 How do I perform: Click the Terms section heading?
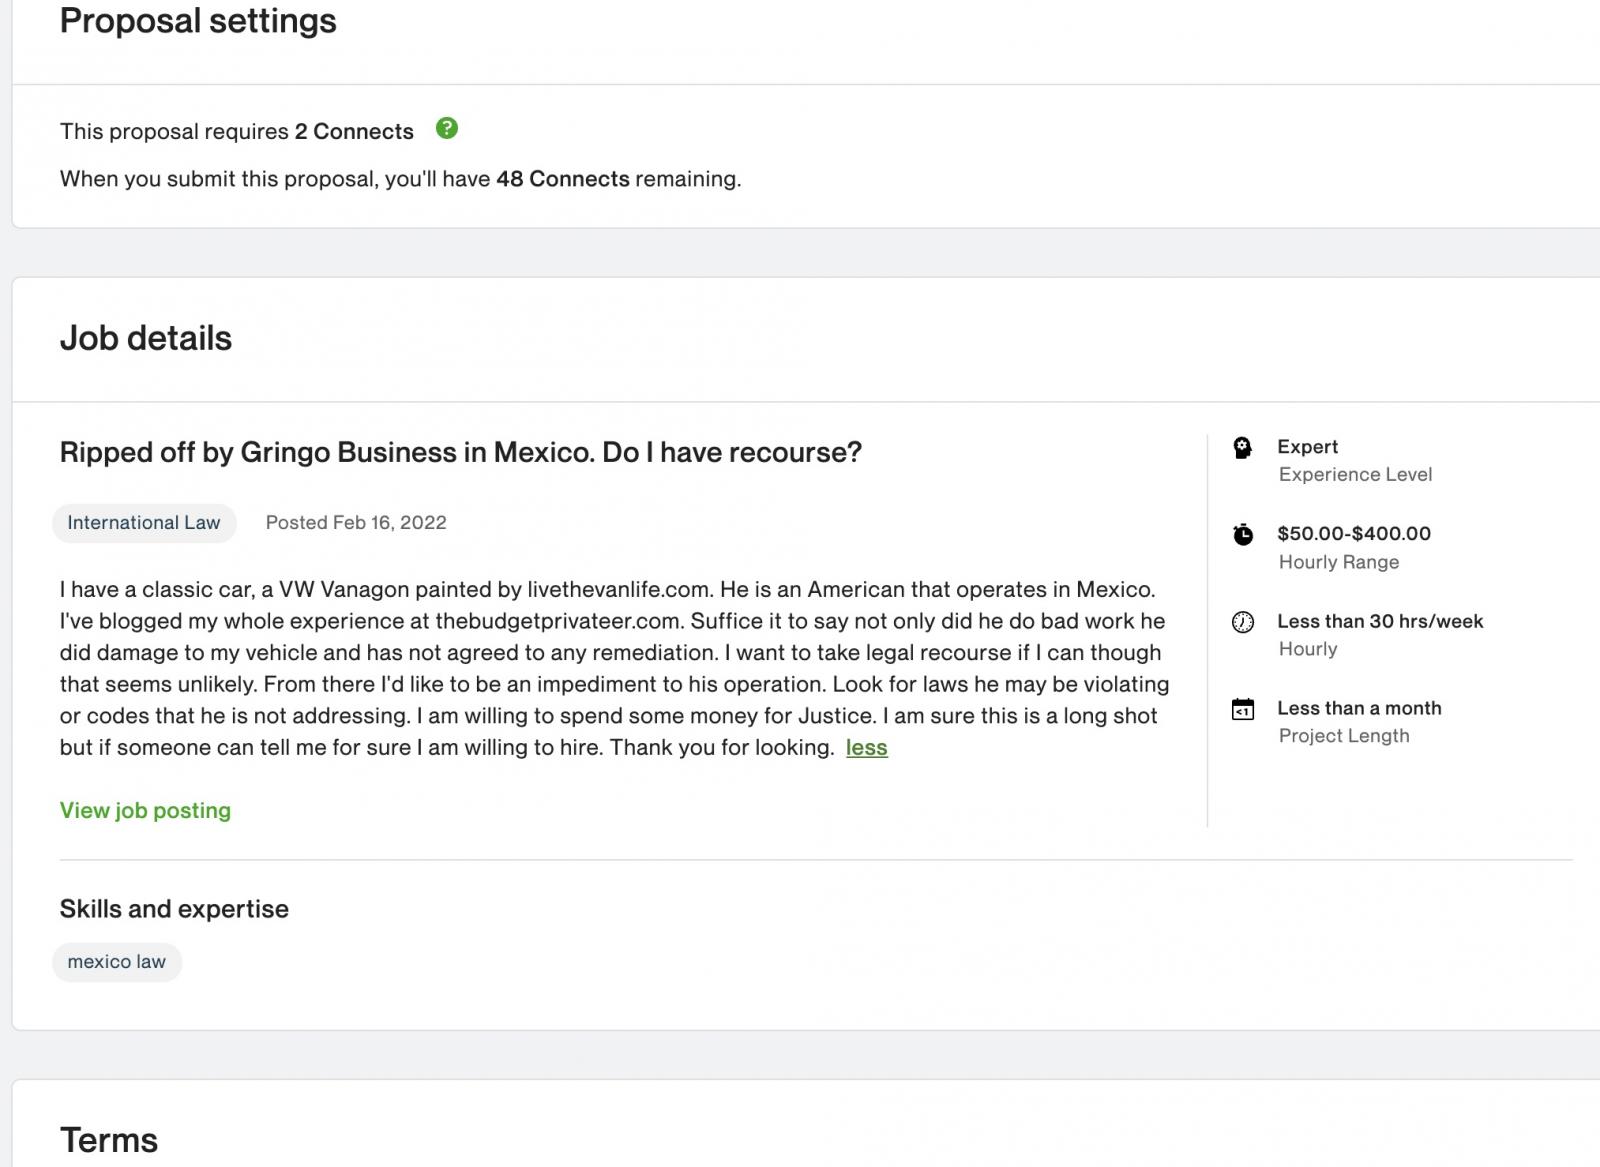click(109, 1140)
